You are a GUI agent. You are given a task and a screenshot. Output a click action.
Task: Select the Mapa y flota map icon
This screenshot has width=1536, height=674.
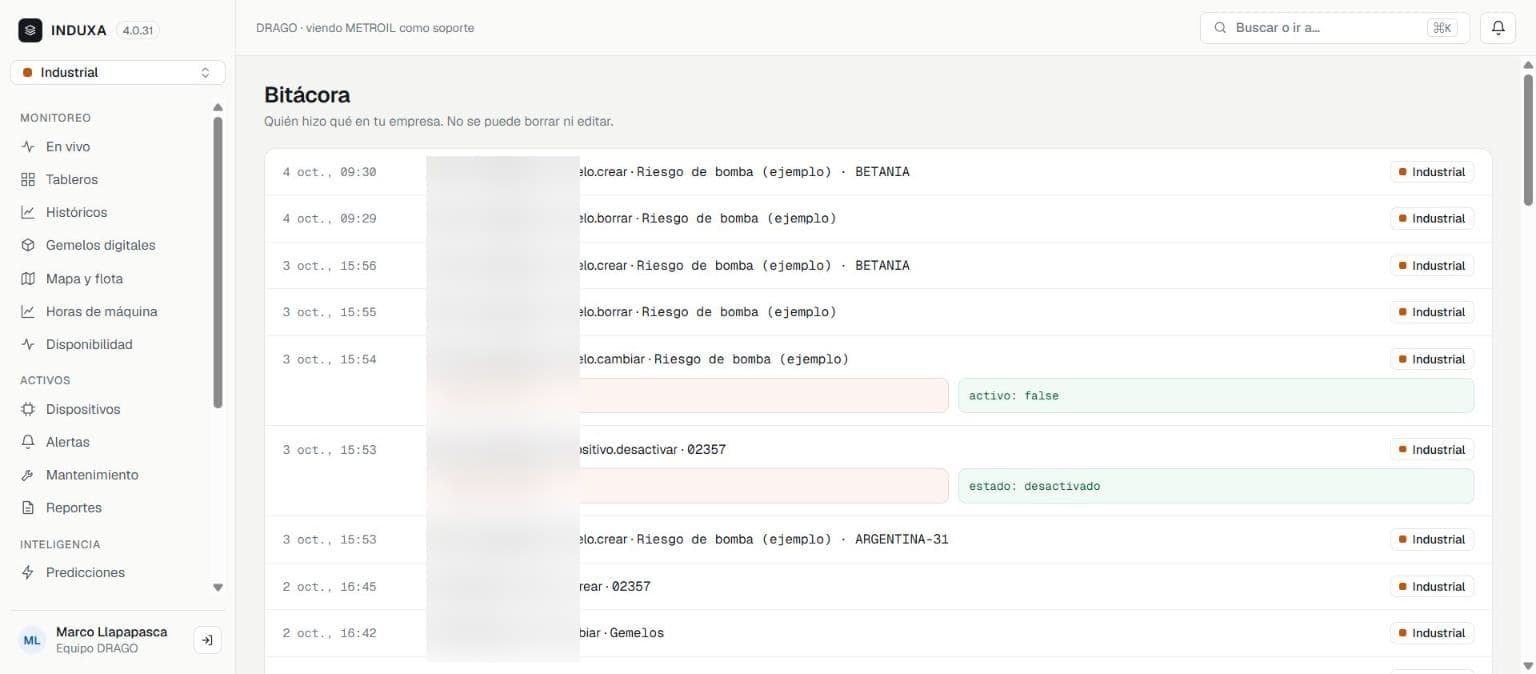click(x=28, y=279)
